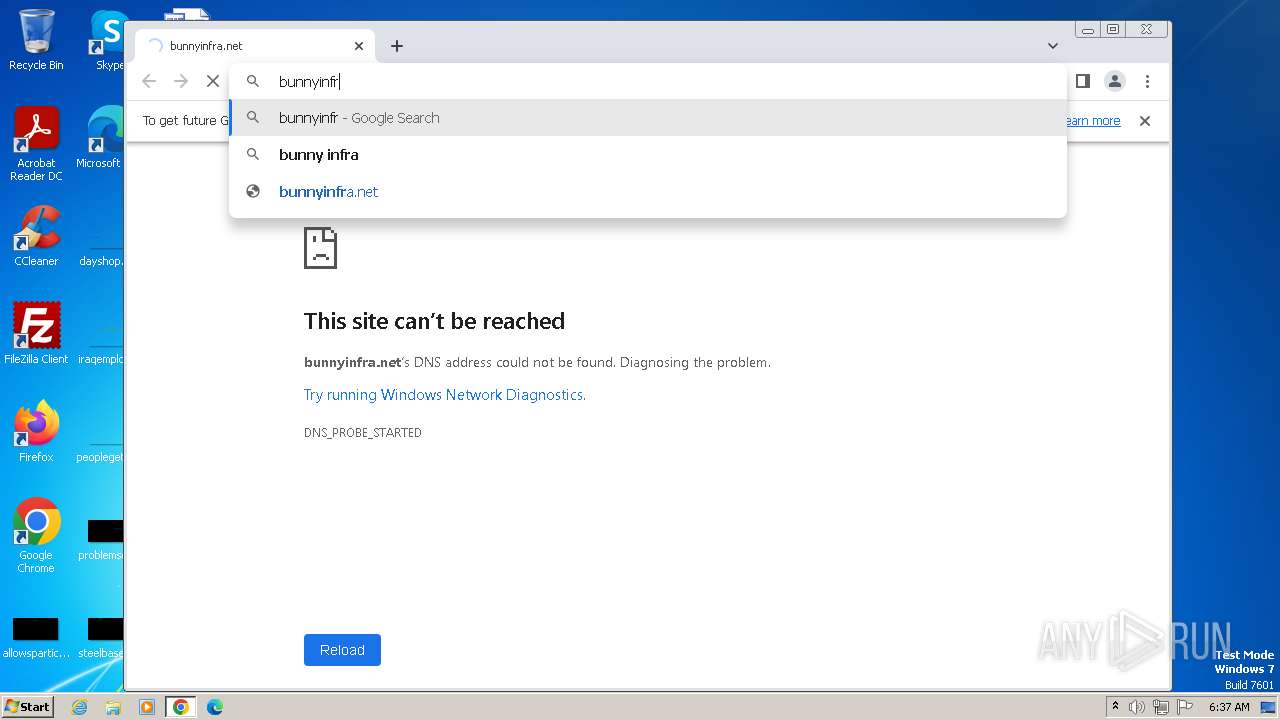1280x720 pixels.
Task: Open volume control tray icon
Action: pos(1137,707)
